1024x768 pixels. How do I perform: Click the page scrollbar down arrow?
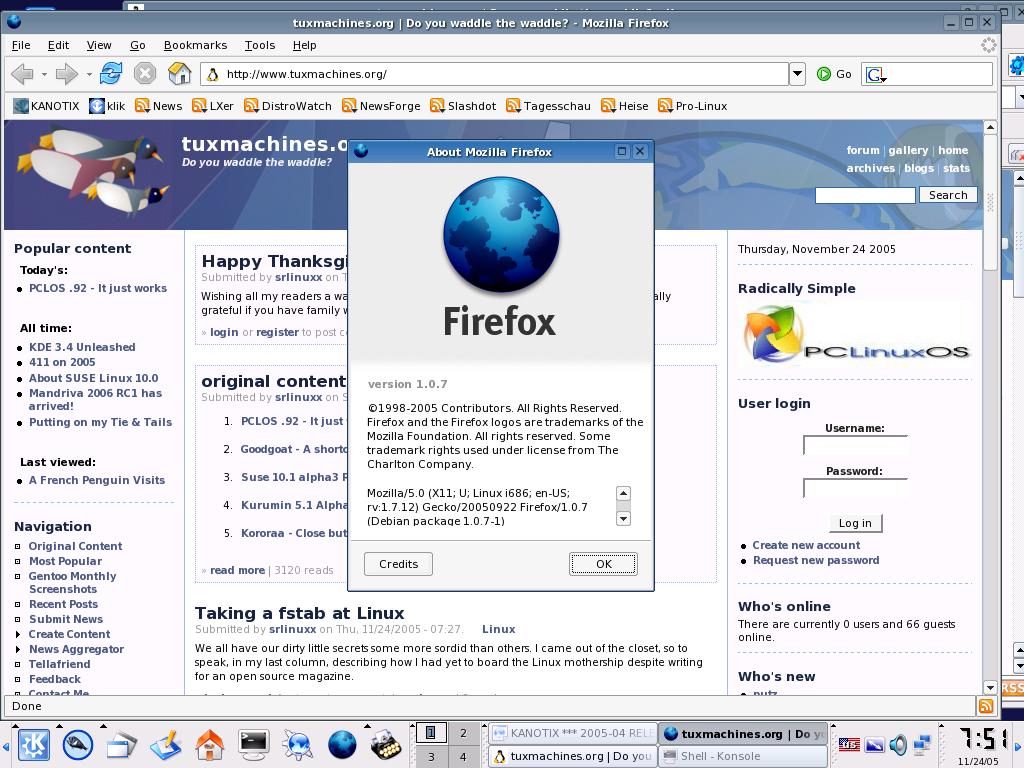990,688
